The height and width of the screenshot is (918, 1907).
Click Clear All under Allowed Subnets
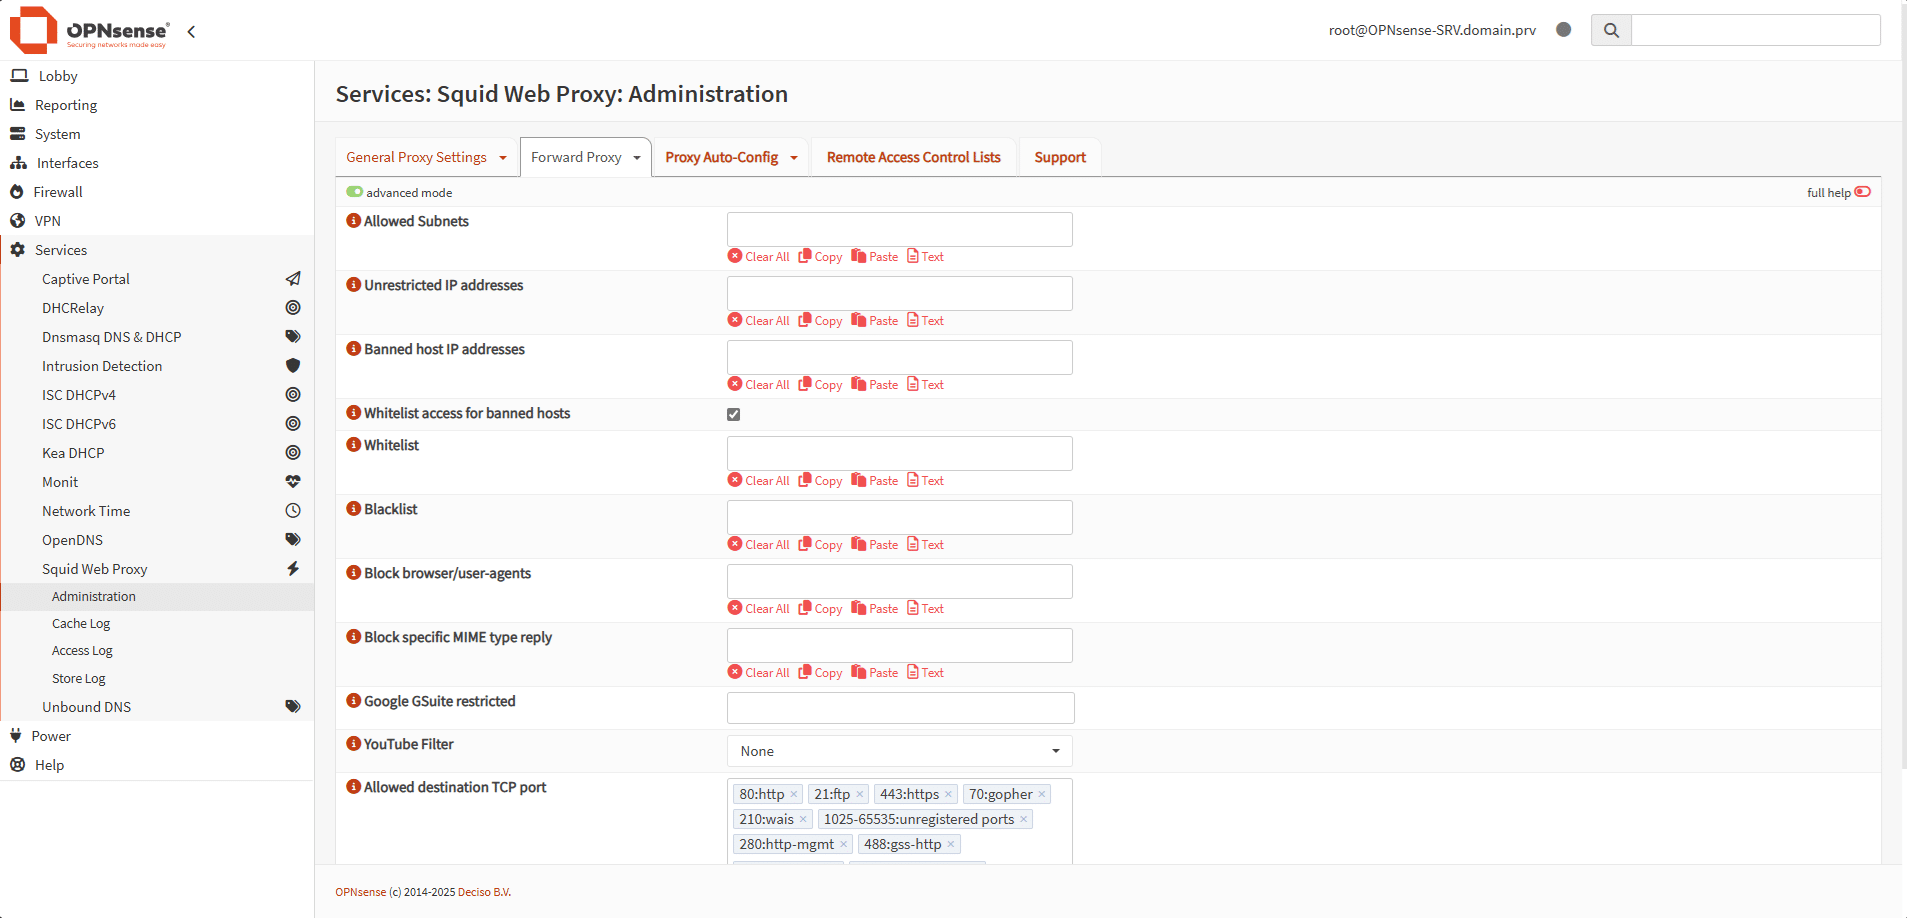pos(759,257)
